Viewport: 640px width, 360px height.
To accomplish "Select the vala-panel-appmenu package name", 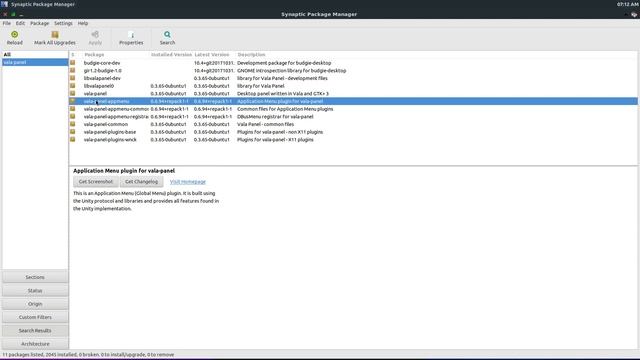I will point(107,101).
